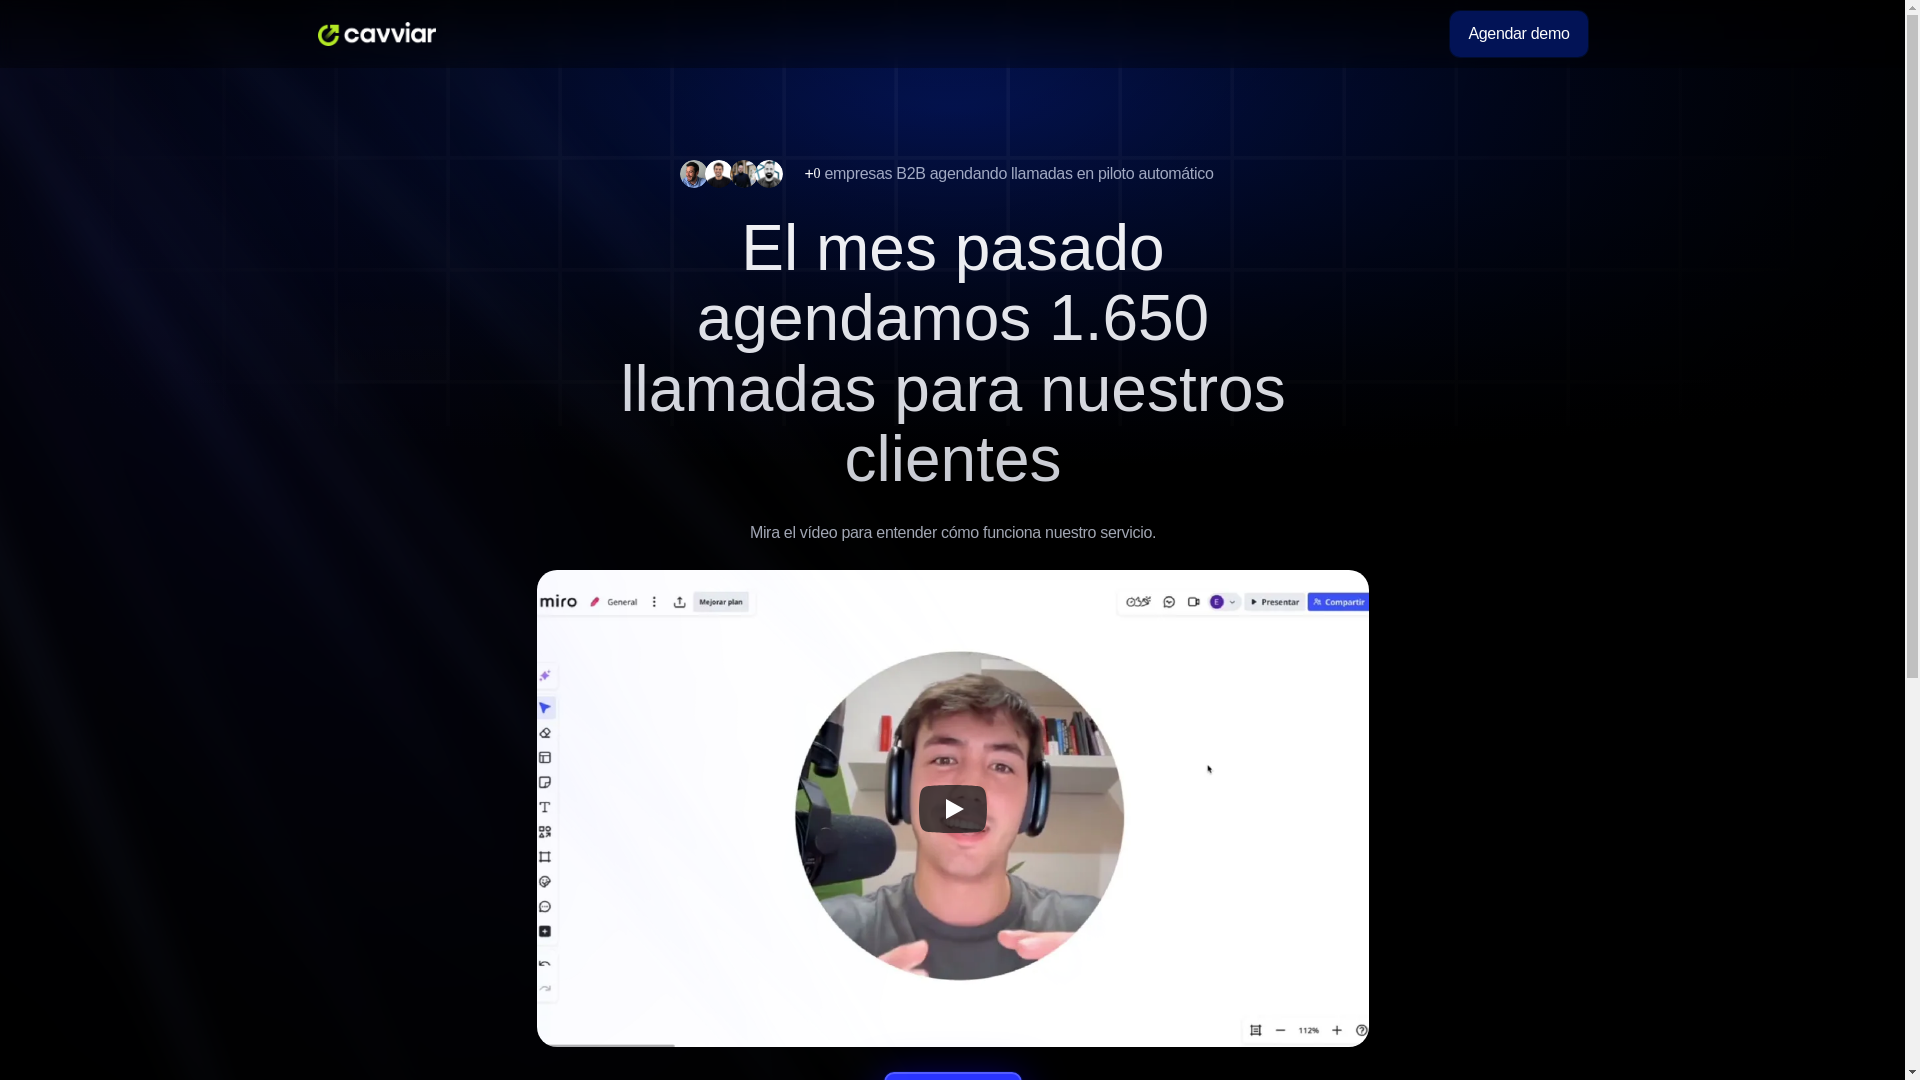This screenshot has height=1080, width=1920.
Task: Open the Cavviar logo home link
Action: pos(377,34)
